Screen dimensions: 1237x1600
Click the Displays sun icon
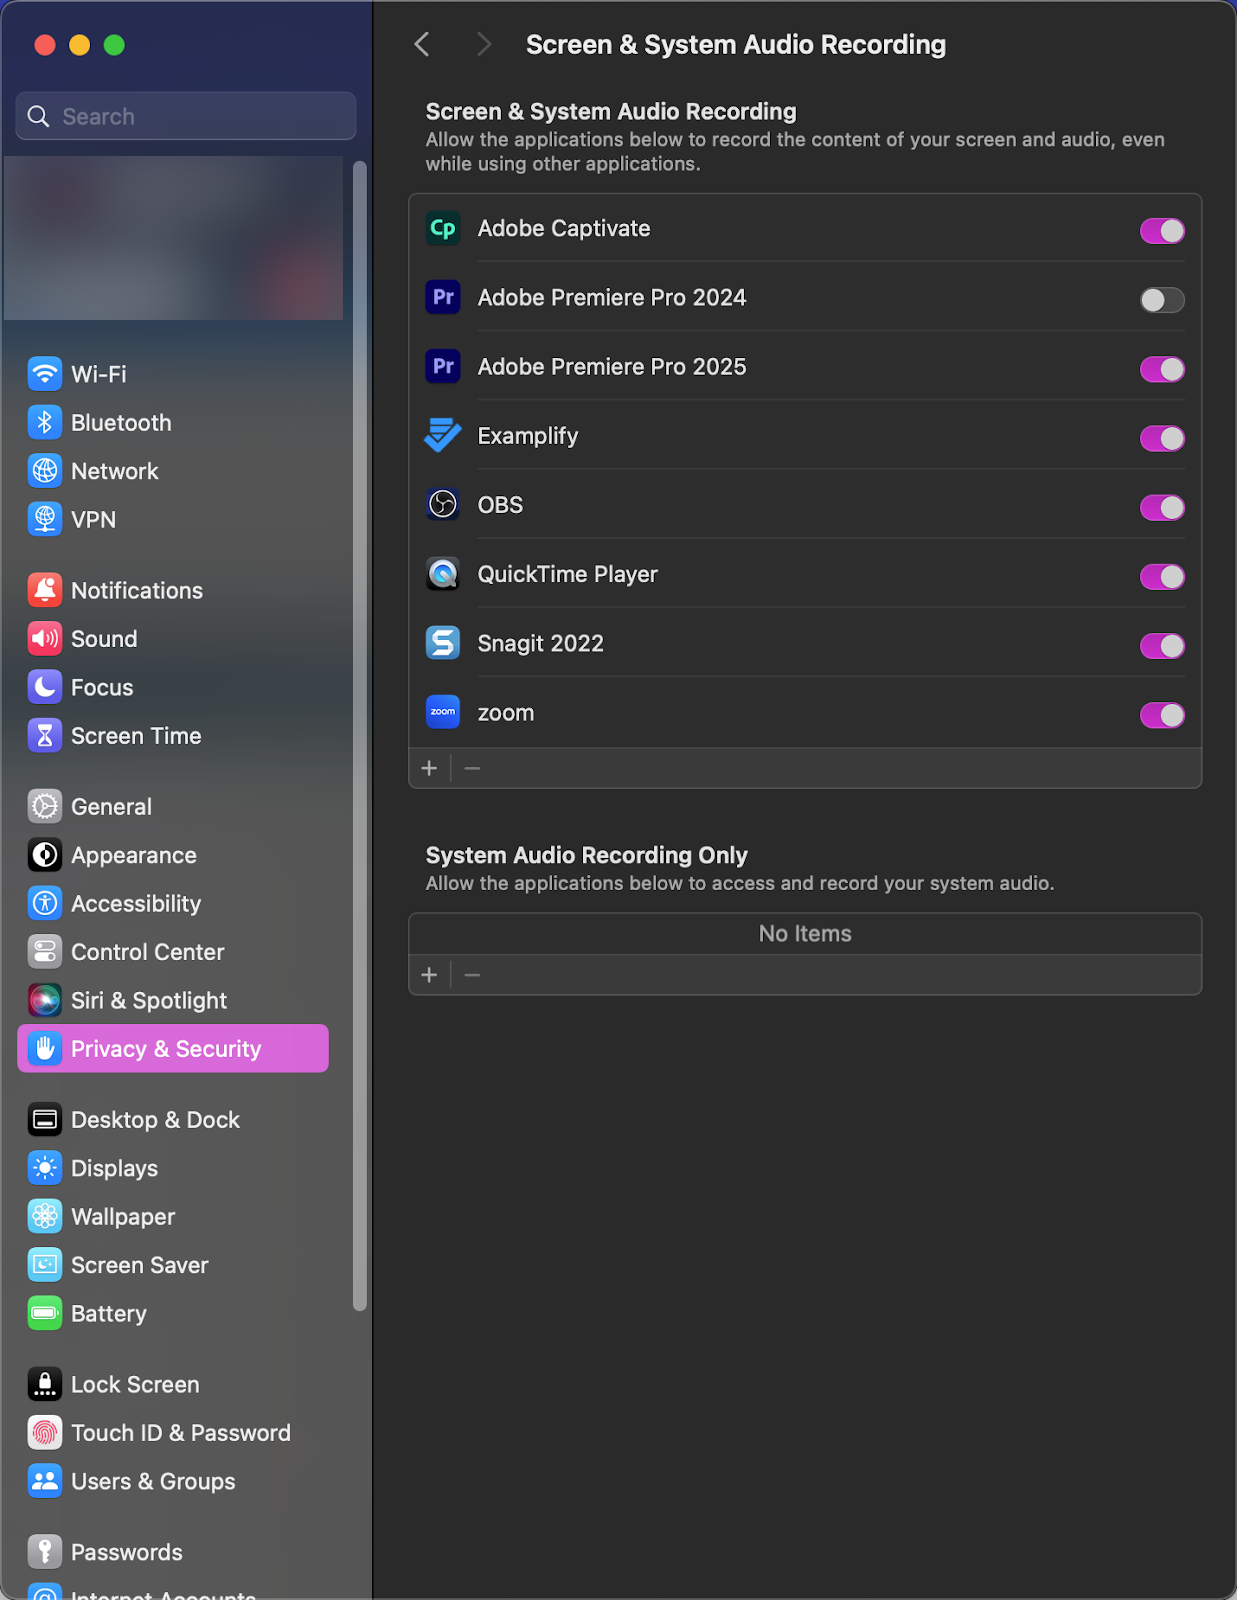point(45,1168)
